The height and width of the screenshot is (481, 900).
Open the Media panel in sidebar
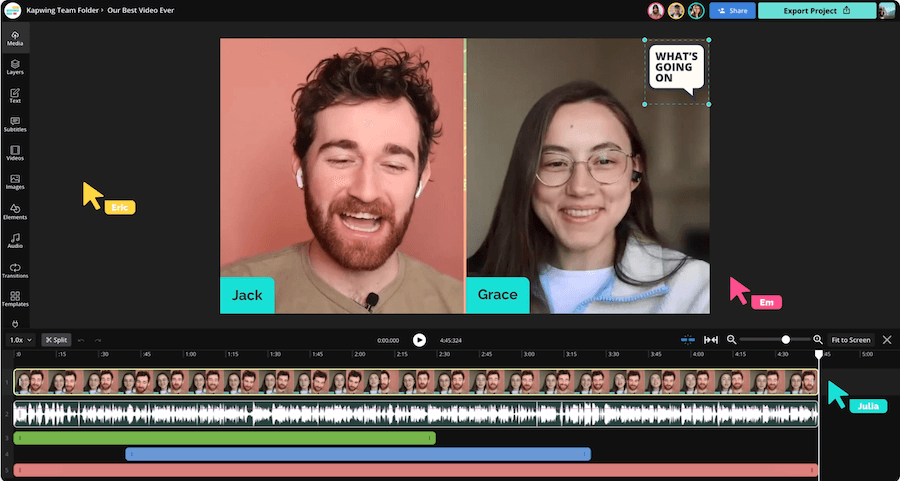[15, 39]
